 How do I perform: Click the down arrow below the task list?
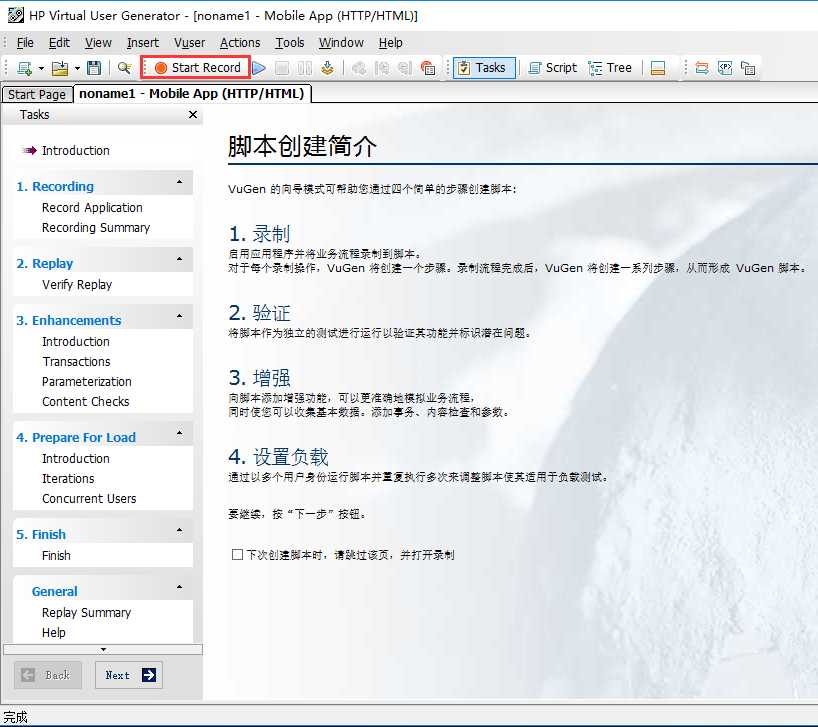[x=103, y=649]
